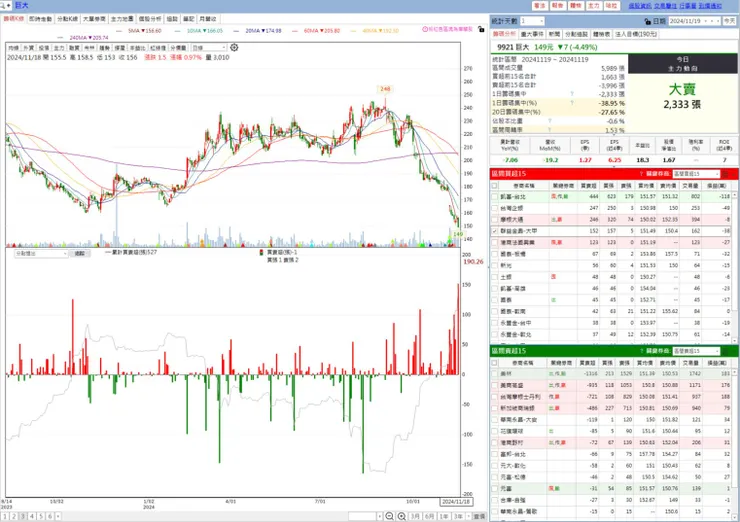Image resolution: width=740 pixels, height=522 pixels.
Task: Click the 20MA legend line entry
Action: click(x=258, y=31)
